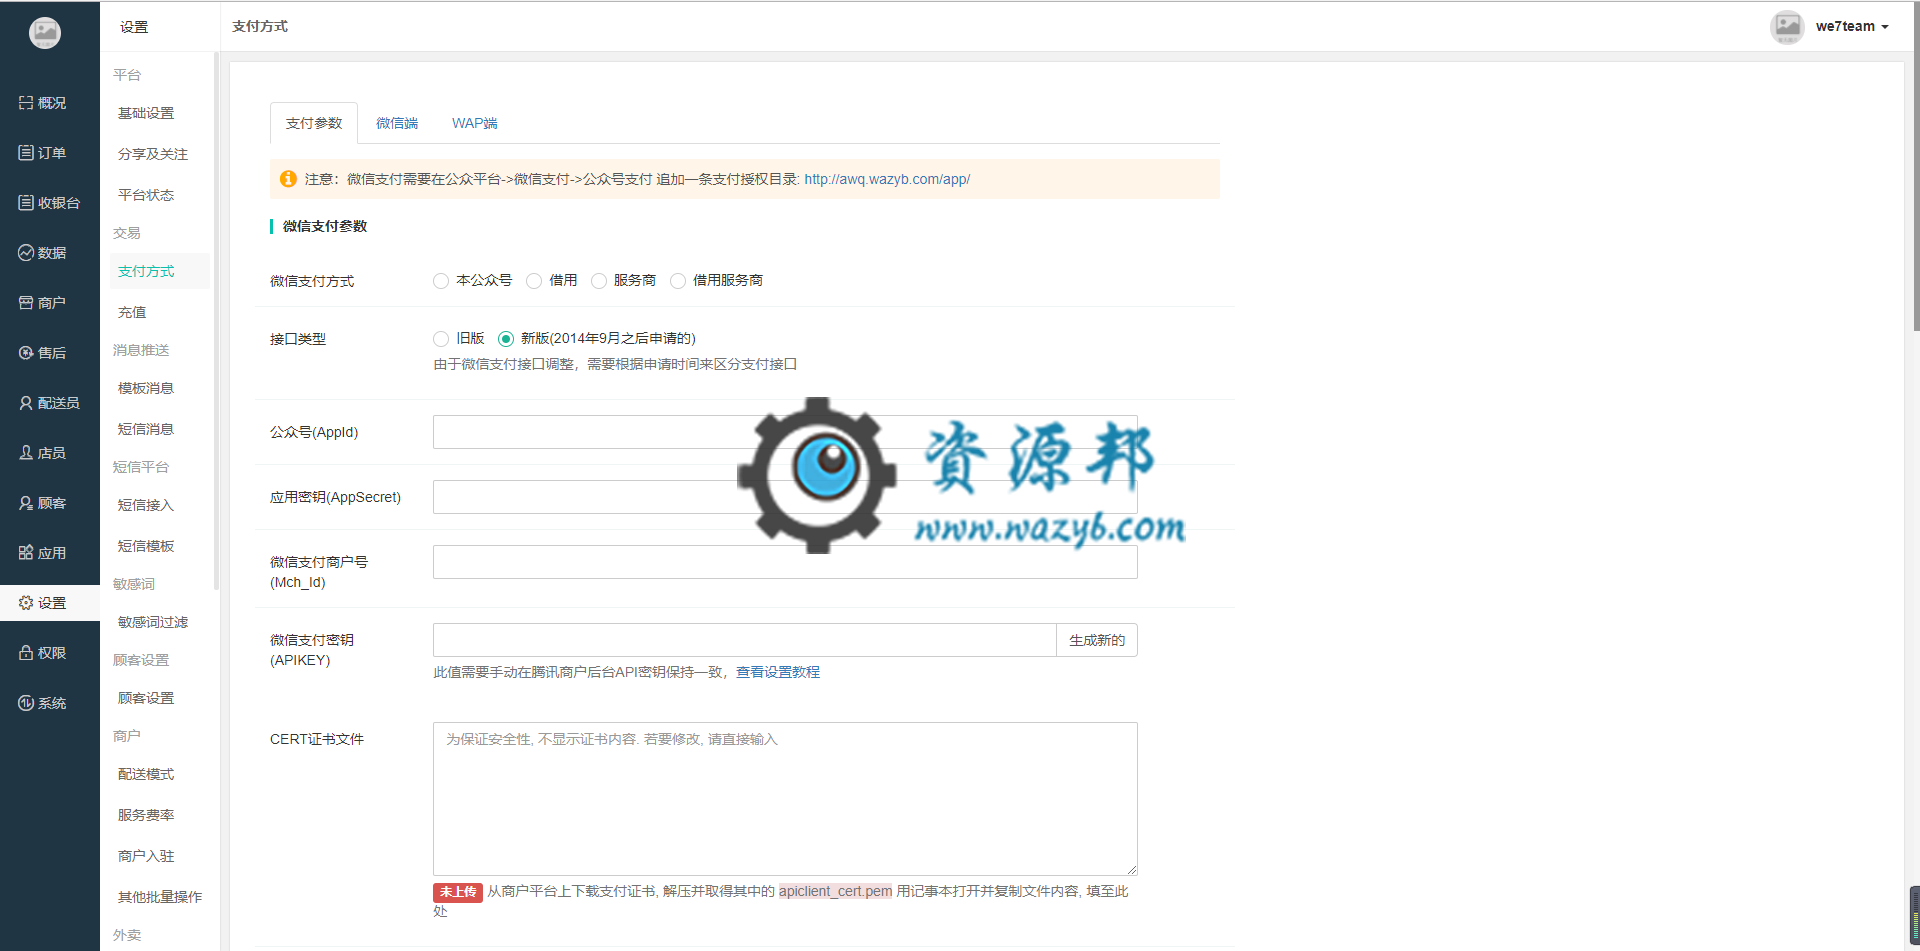This screenshot has height=951, width=1920.
Task: Select 本公众号 payment method radio
Action: (x=441, y=281)
